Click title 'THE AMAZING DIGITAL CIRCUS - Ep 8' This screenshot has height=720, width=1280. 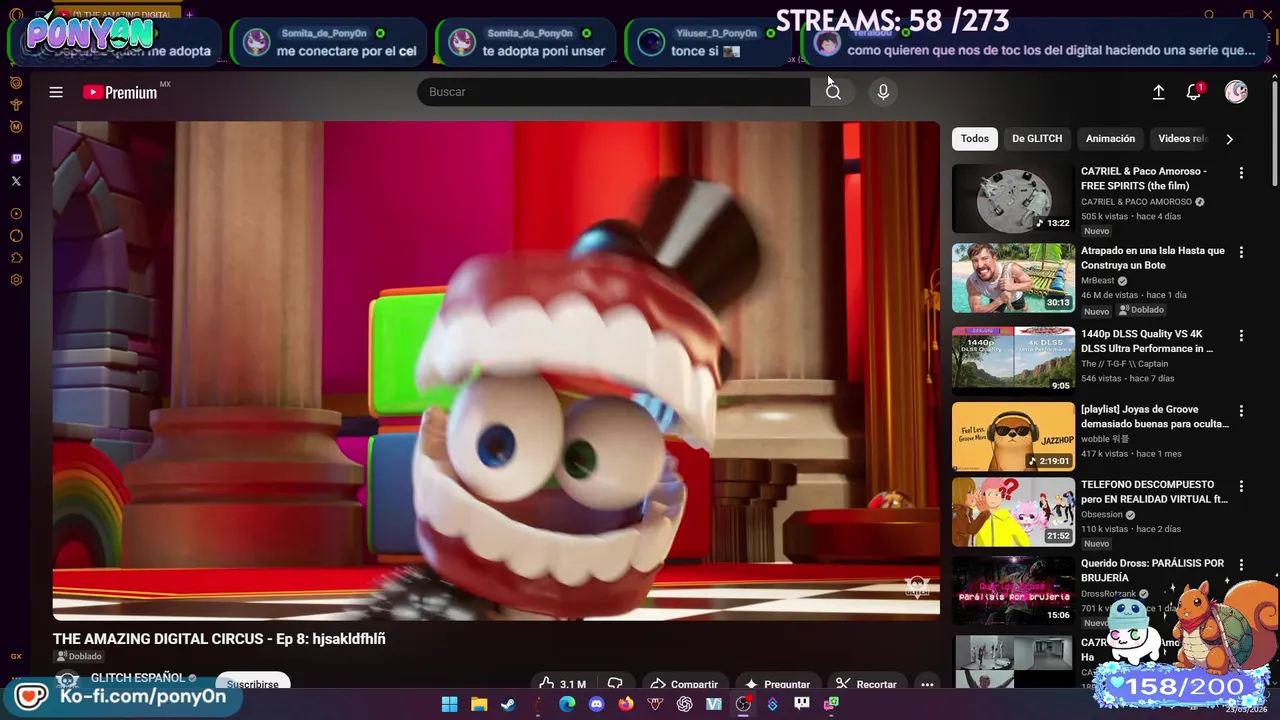point(219,638)
